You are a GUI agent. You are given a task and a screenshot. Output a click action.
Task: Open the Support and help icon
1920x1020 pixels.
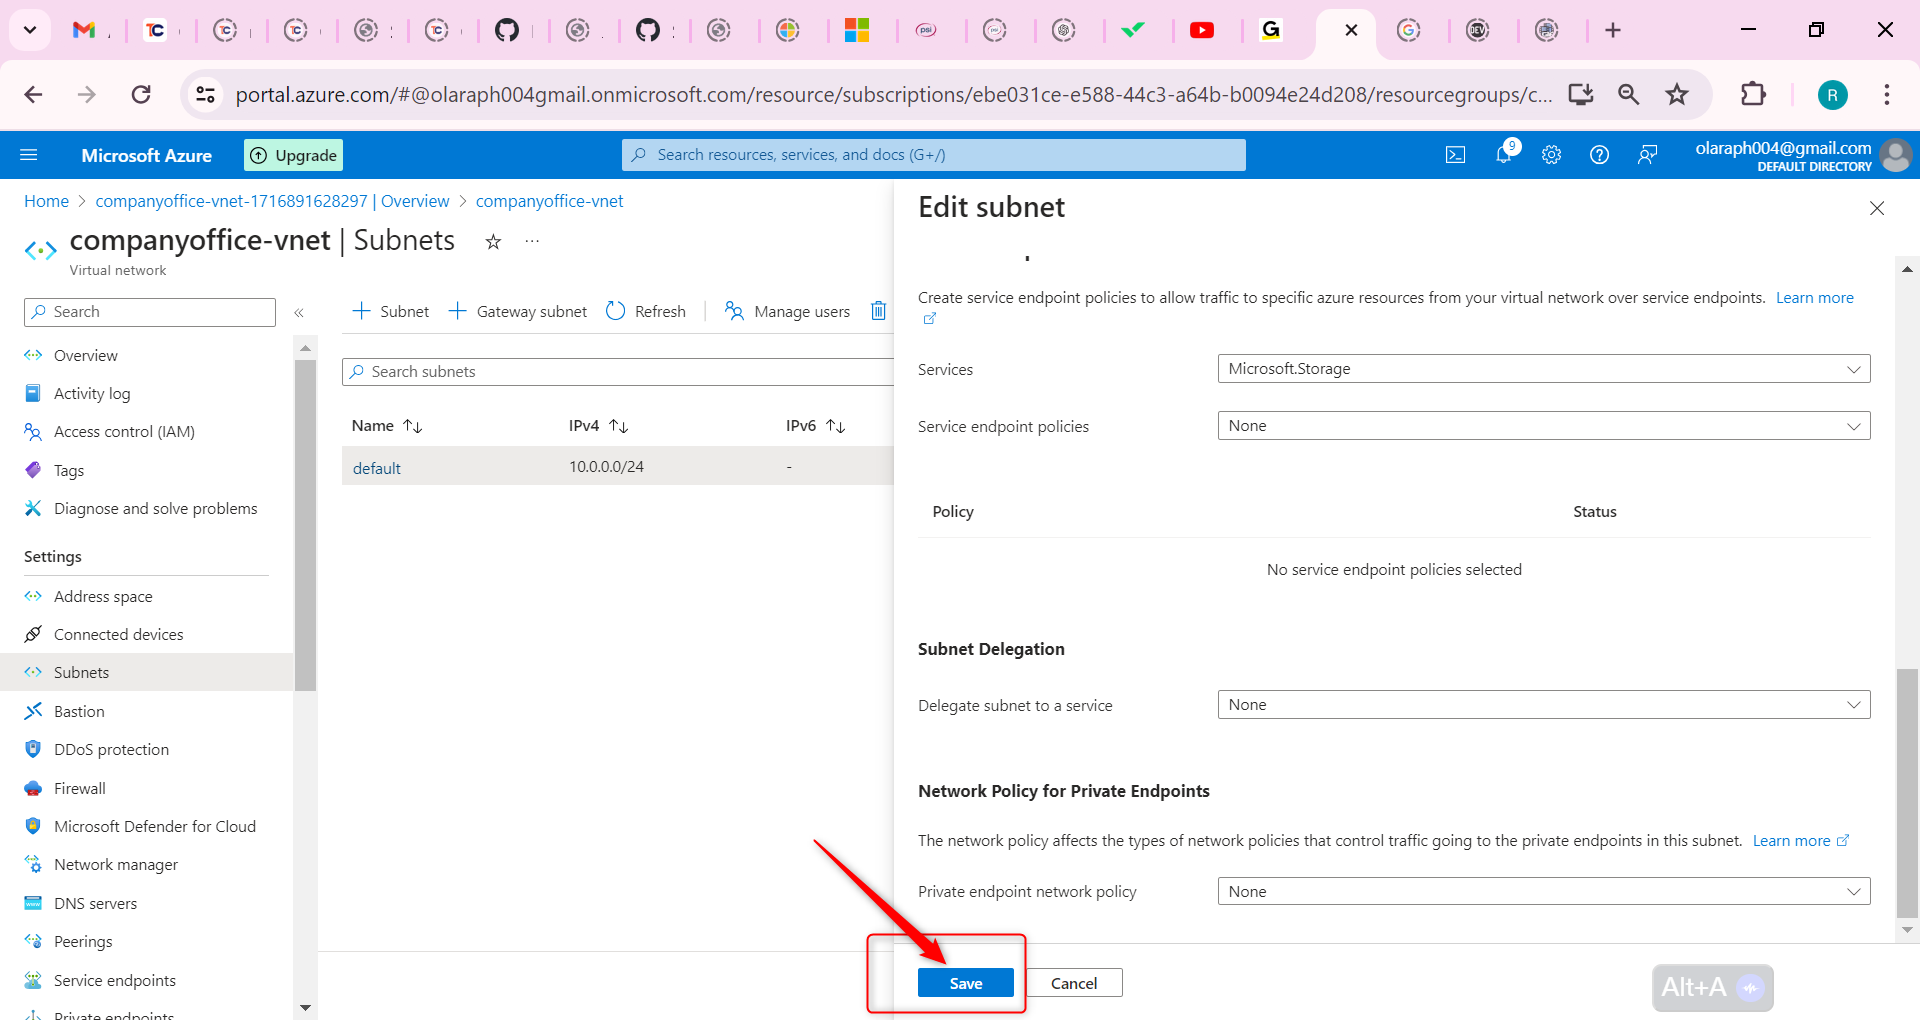[x=1599, y=155]
